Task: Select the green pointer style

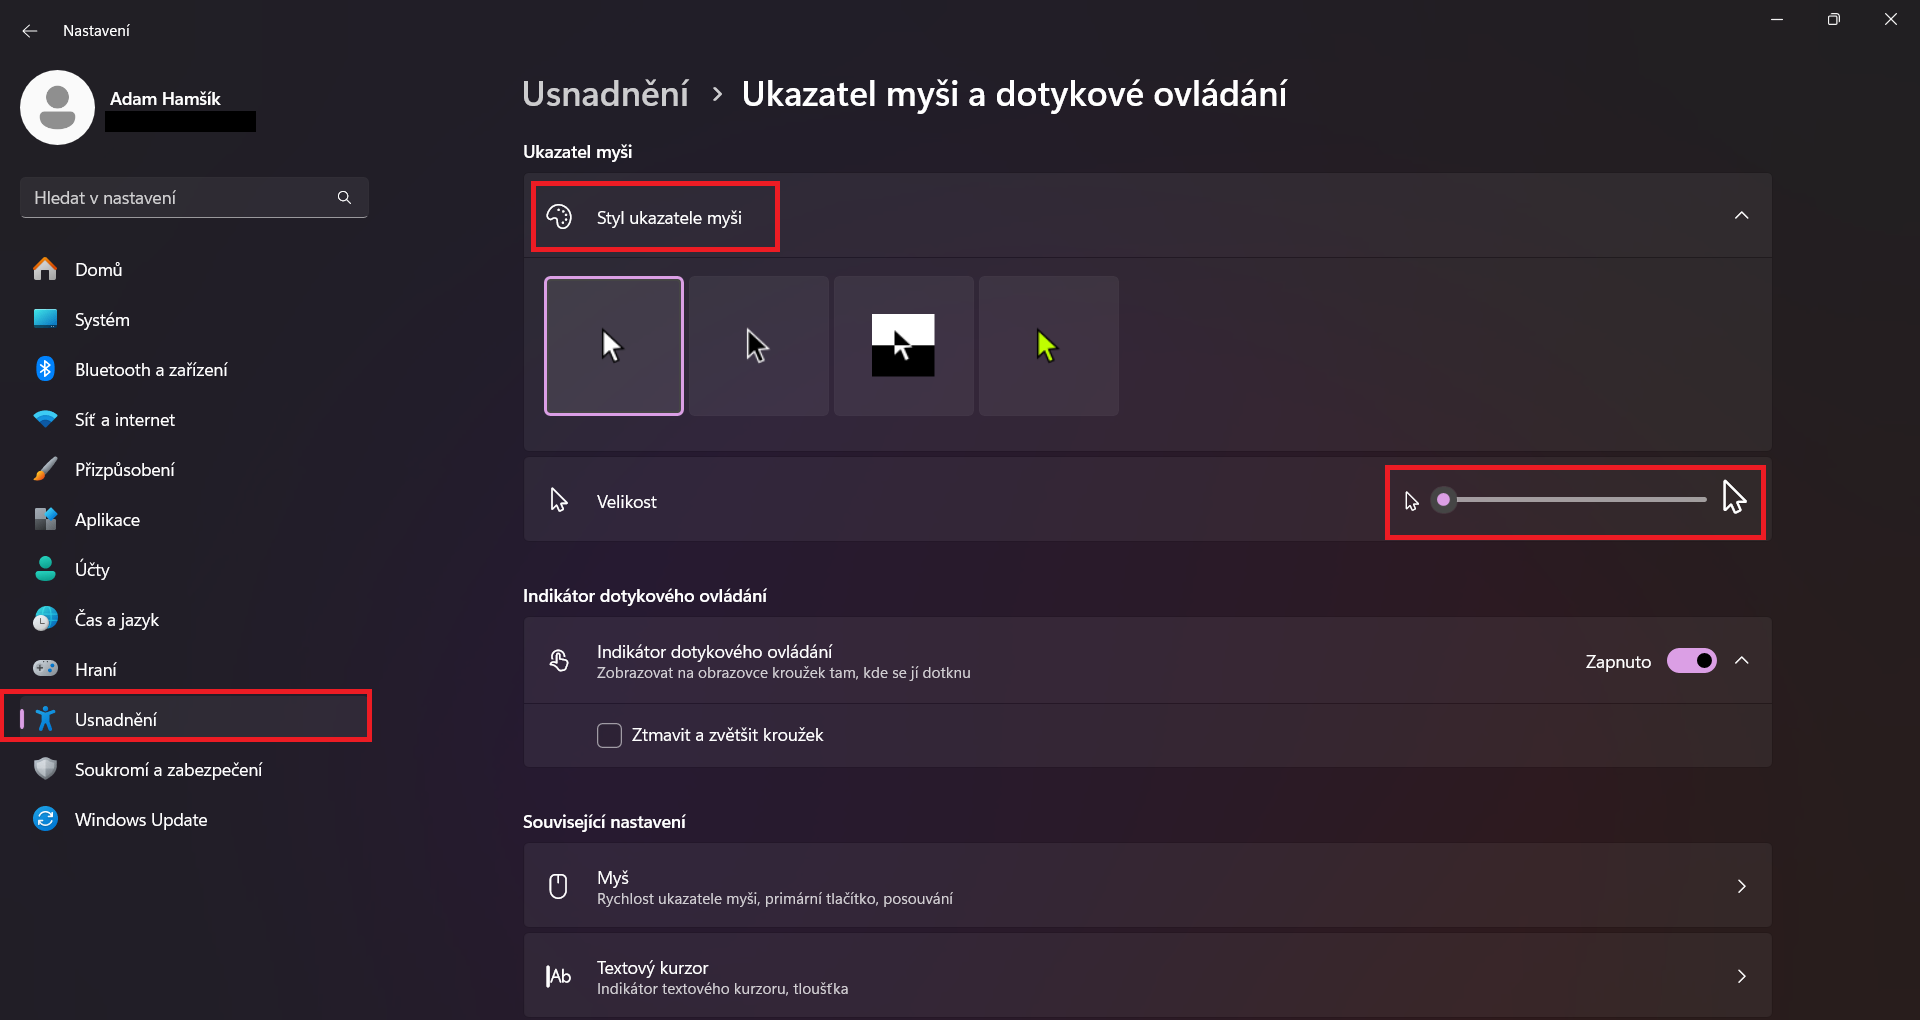Action: point(1047,345)
